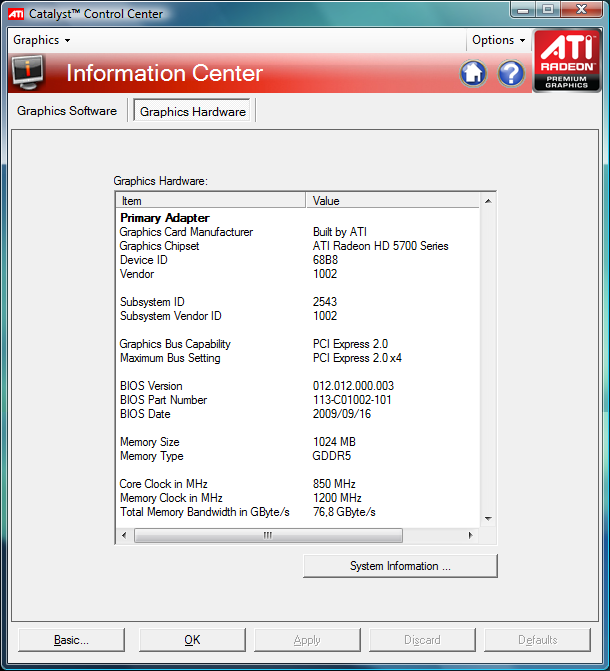
Task: Click the Apply button
Action: tap(307, 640)
